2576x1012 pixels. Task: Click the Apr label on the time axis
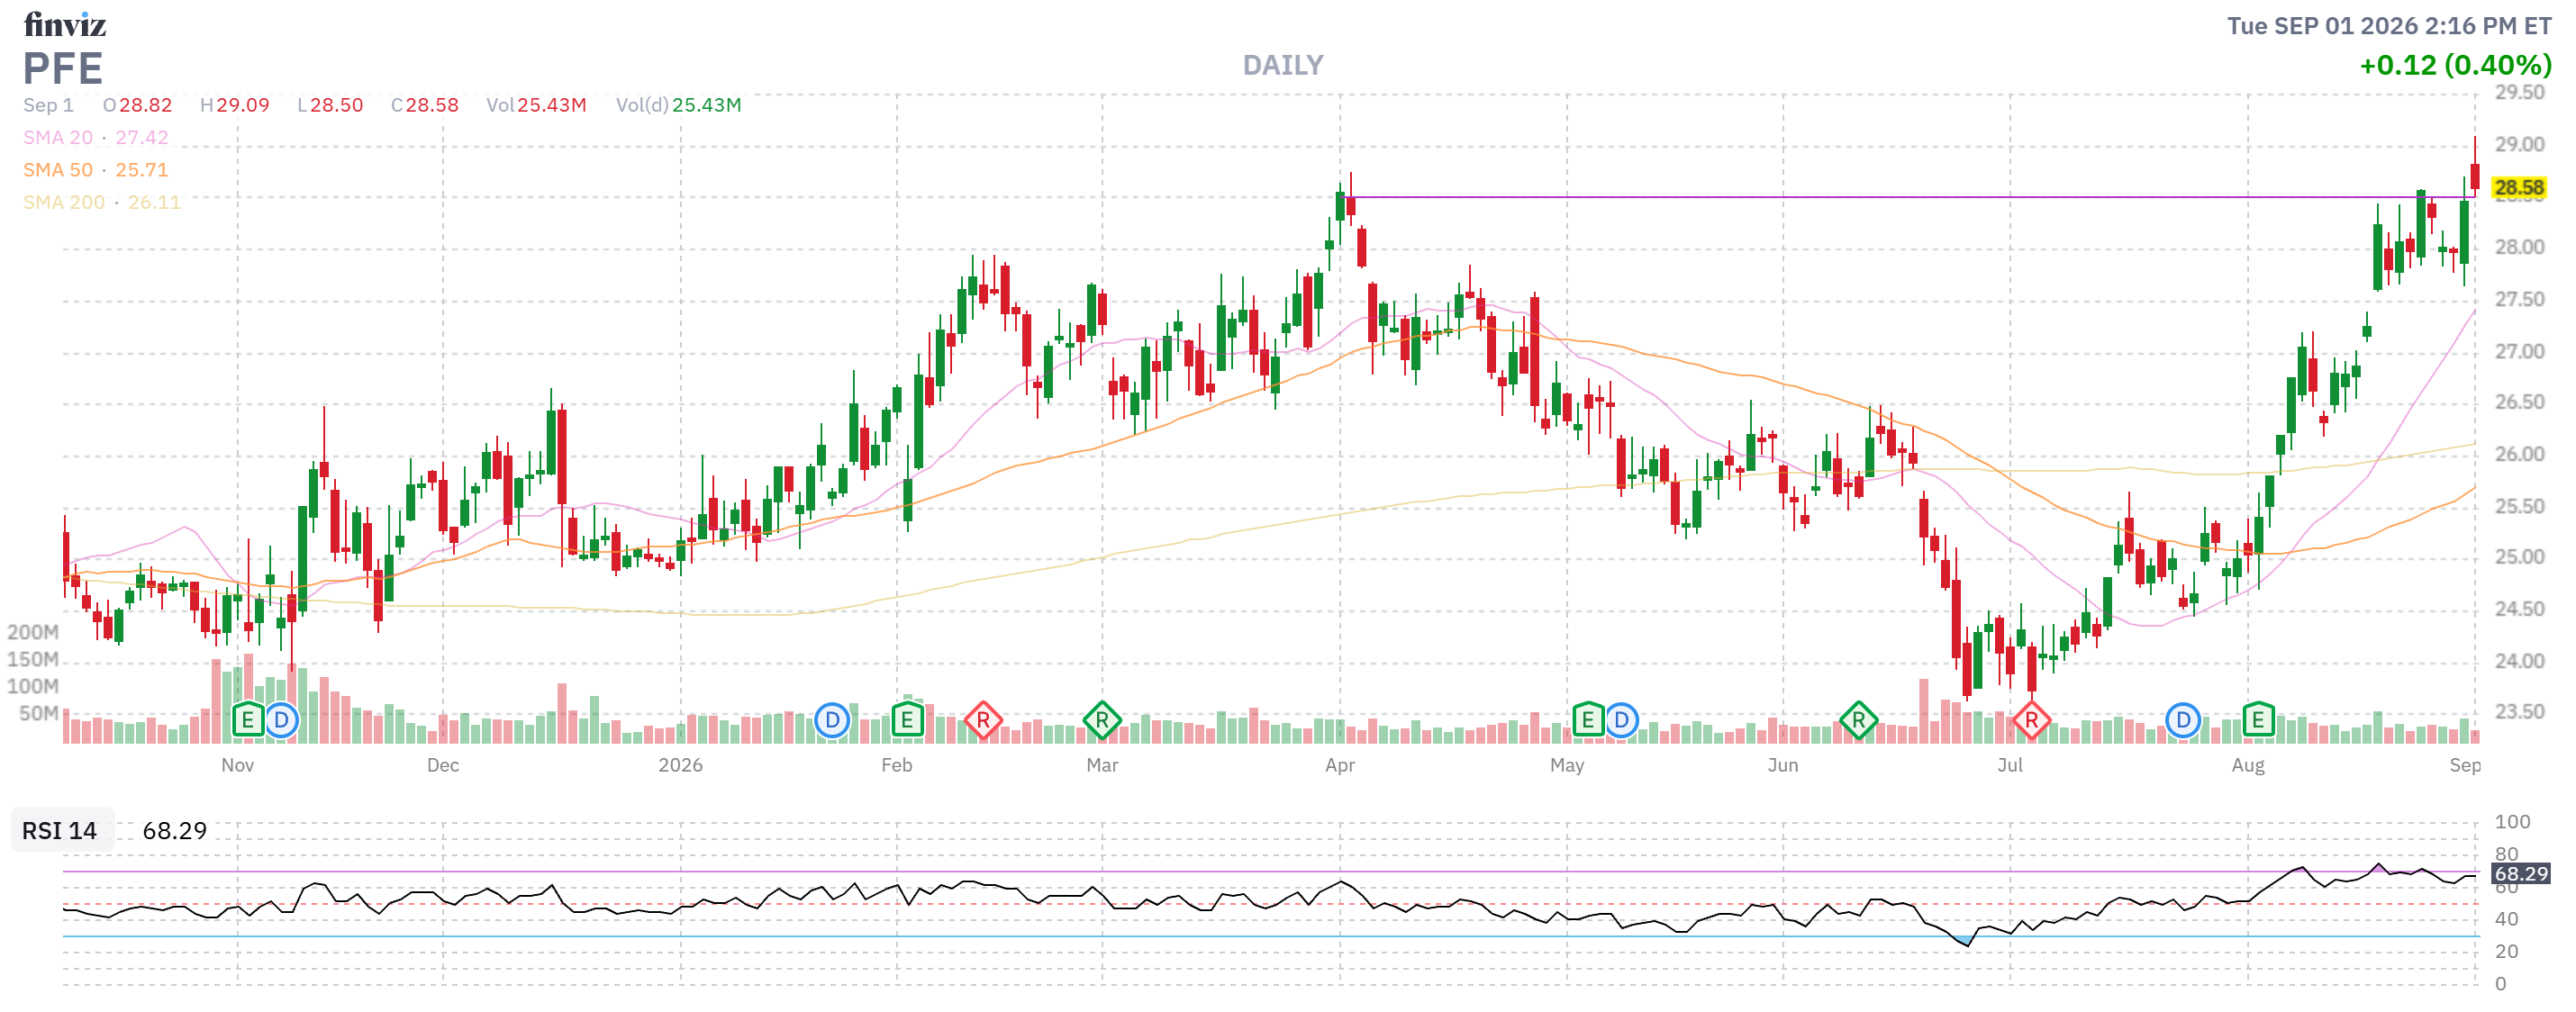coord(1340,766)
